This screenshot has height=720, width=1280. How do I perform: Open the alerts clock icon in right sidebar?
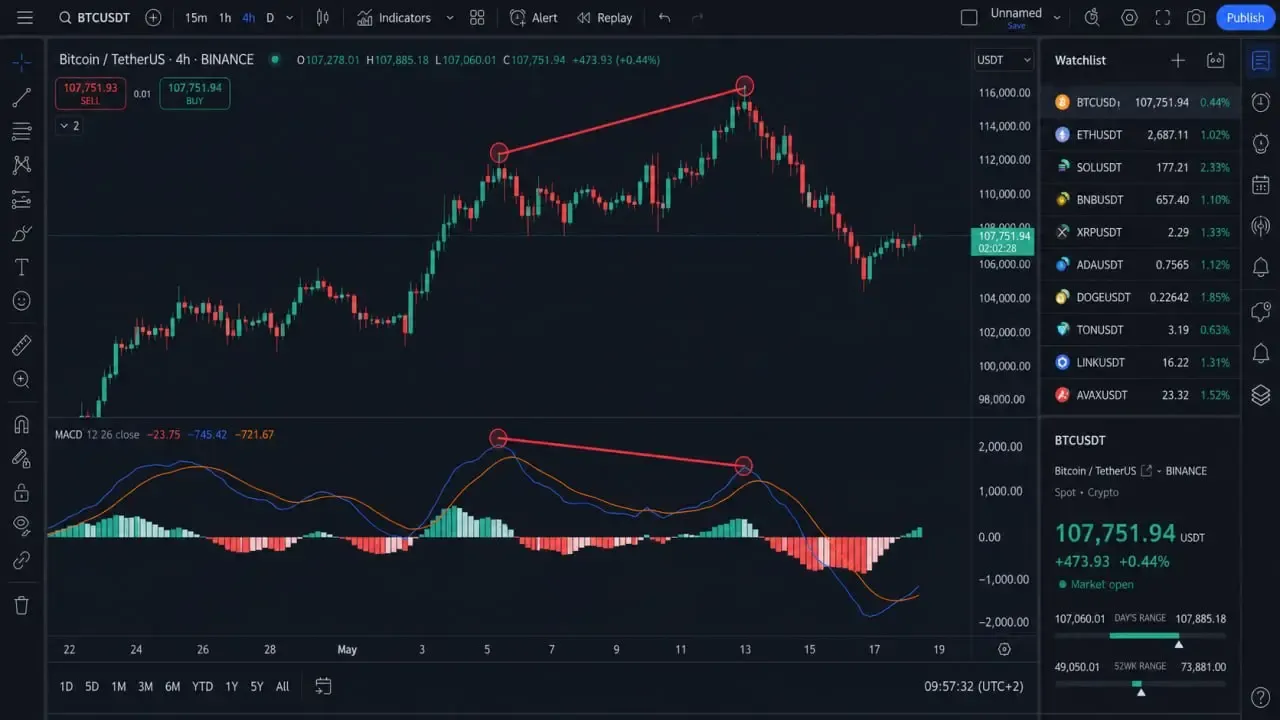click(x=1261, y=102)
